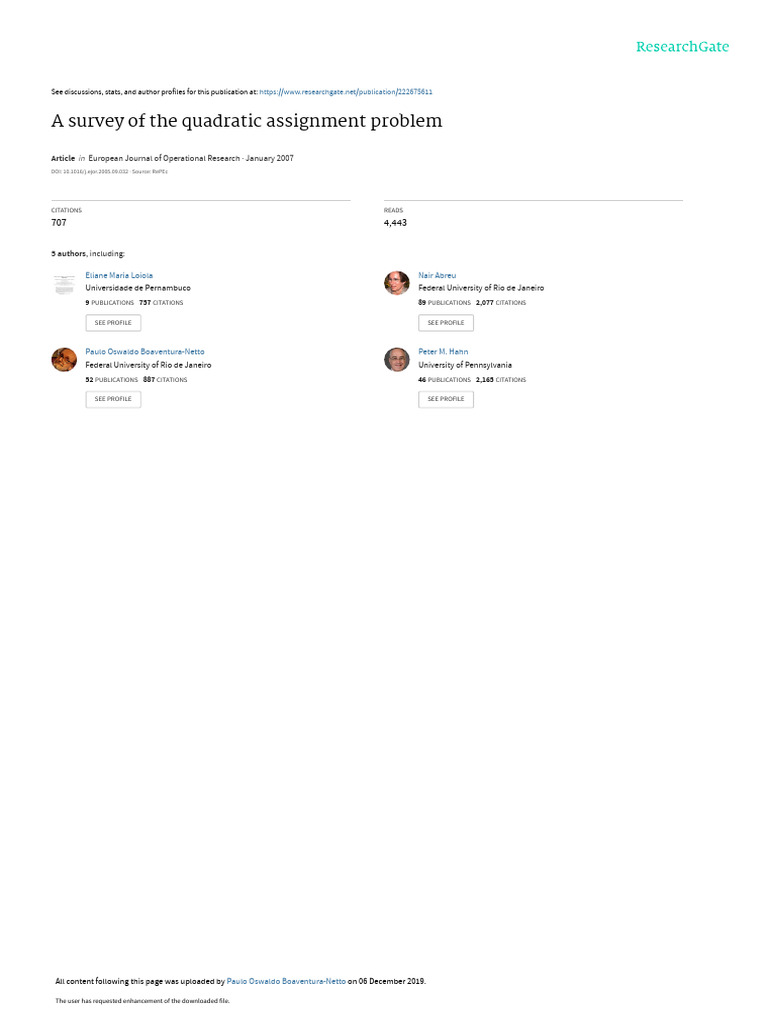Click the reads count 4,443
The image size is (768, 1024).
tap(395, 223)
